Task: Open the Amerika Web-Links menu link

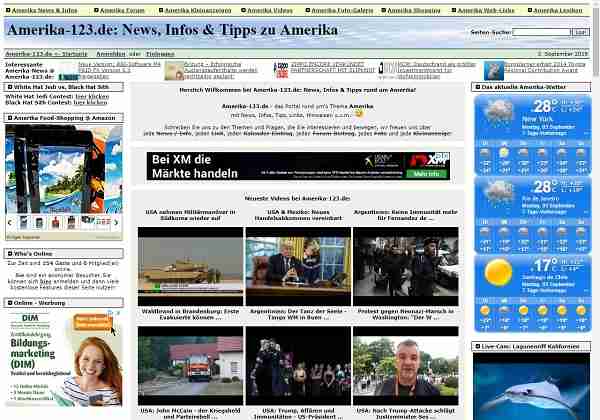Action: coord(486,10)
